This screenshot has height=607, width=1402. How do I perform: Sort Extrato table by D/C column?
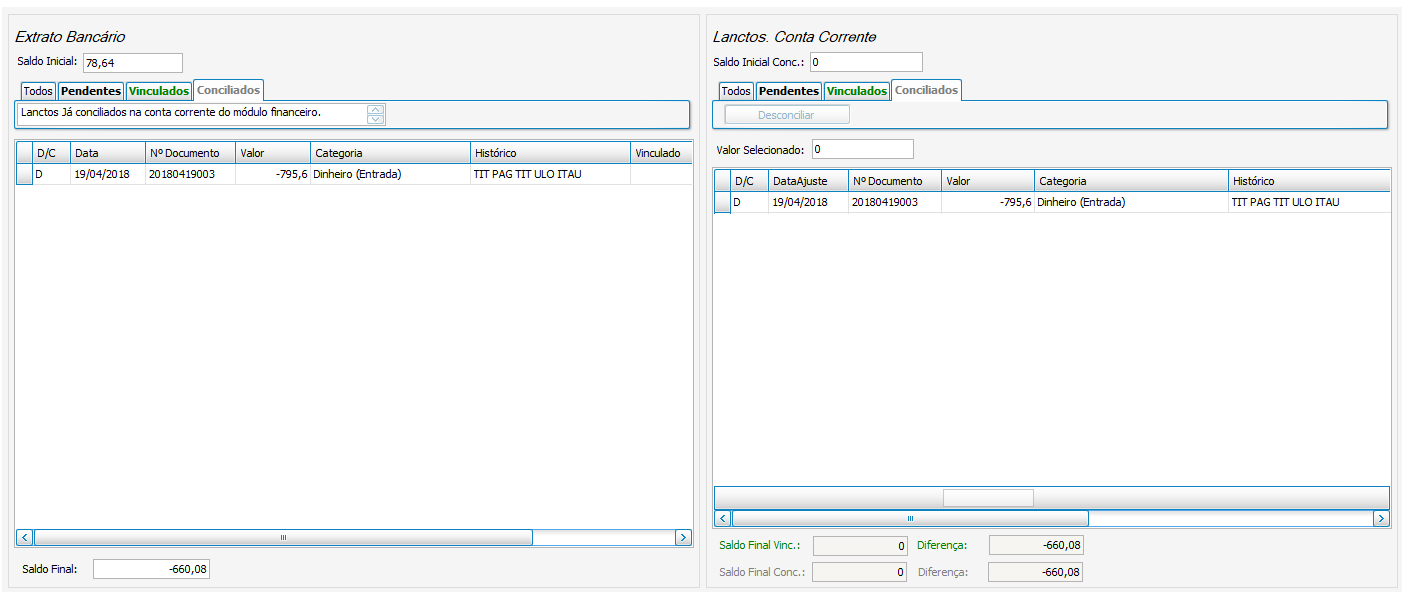[x=51, y=153]
